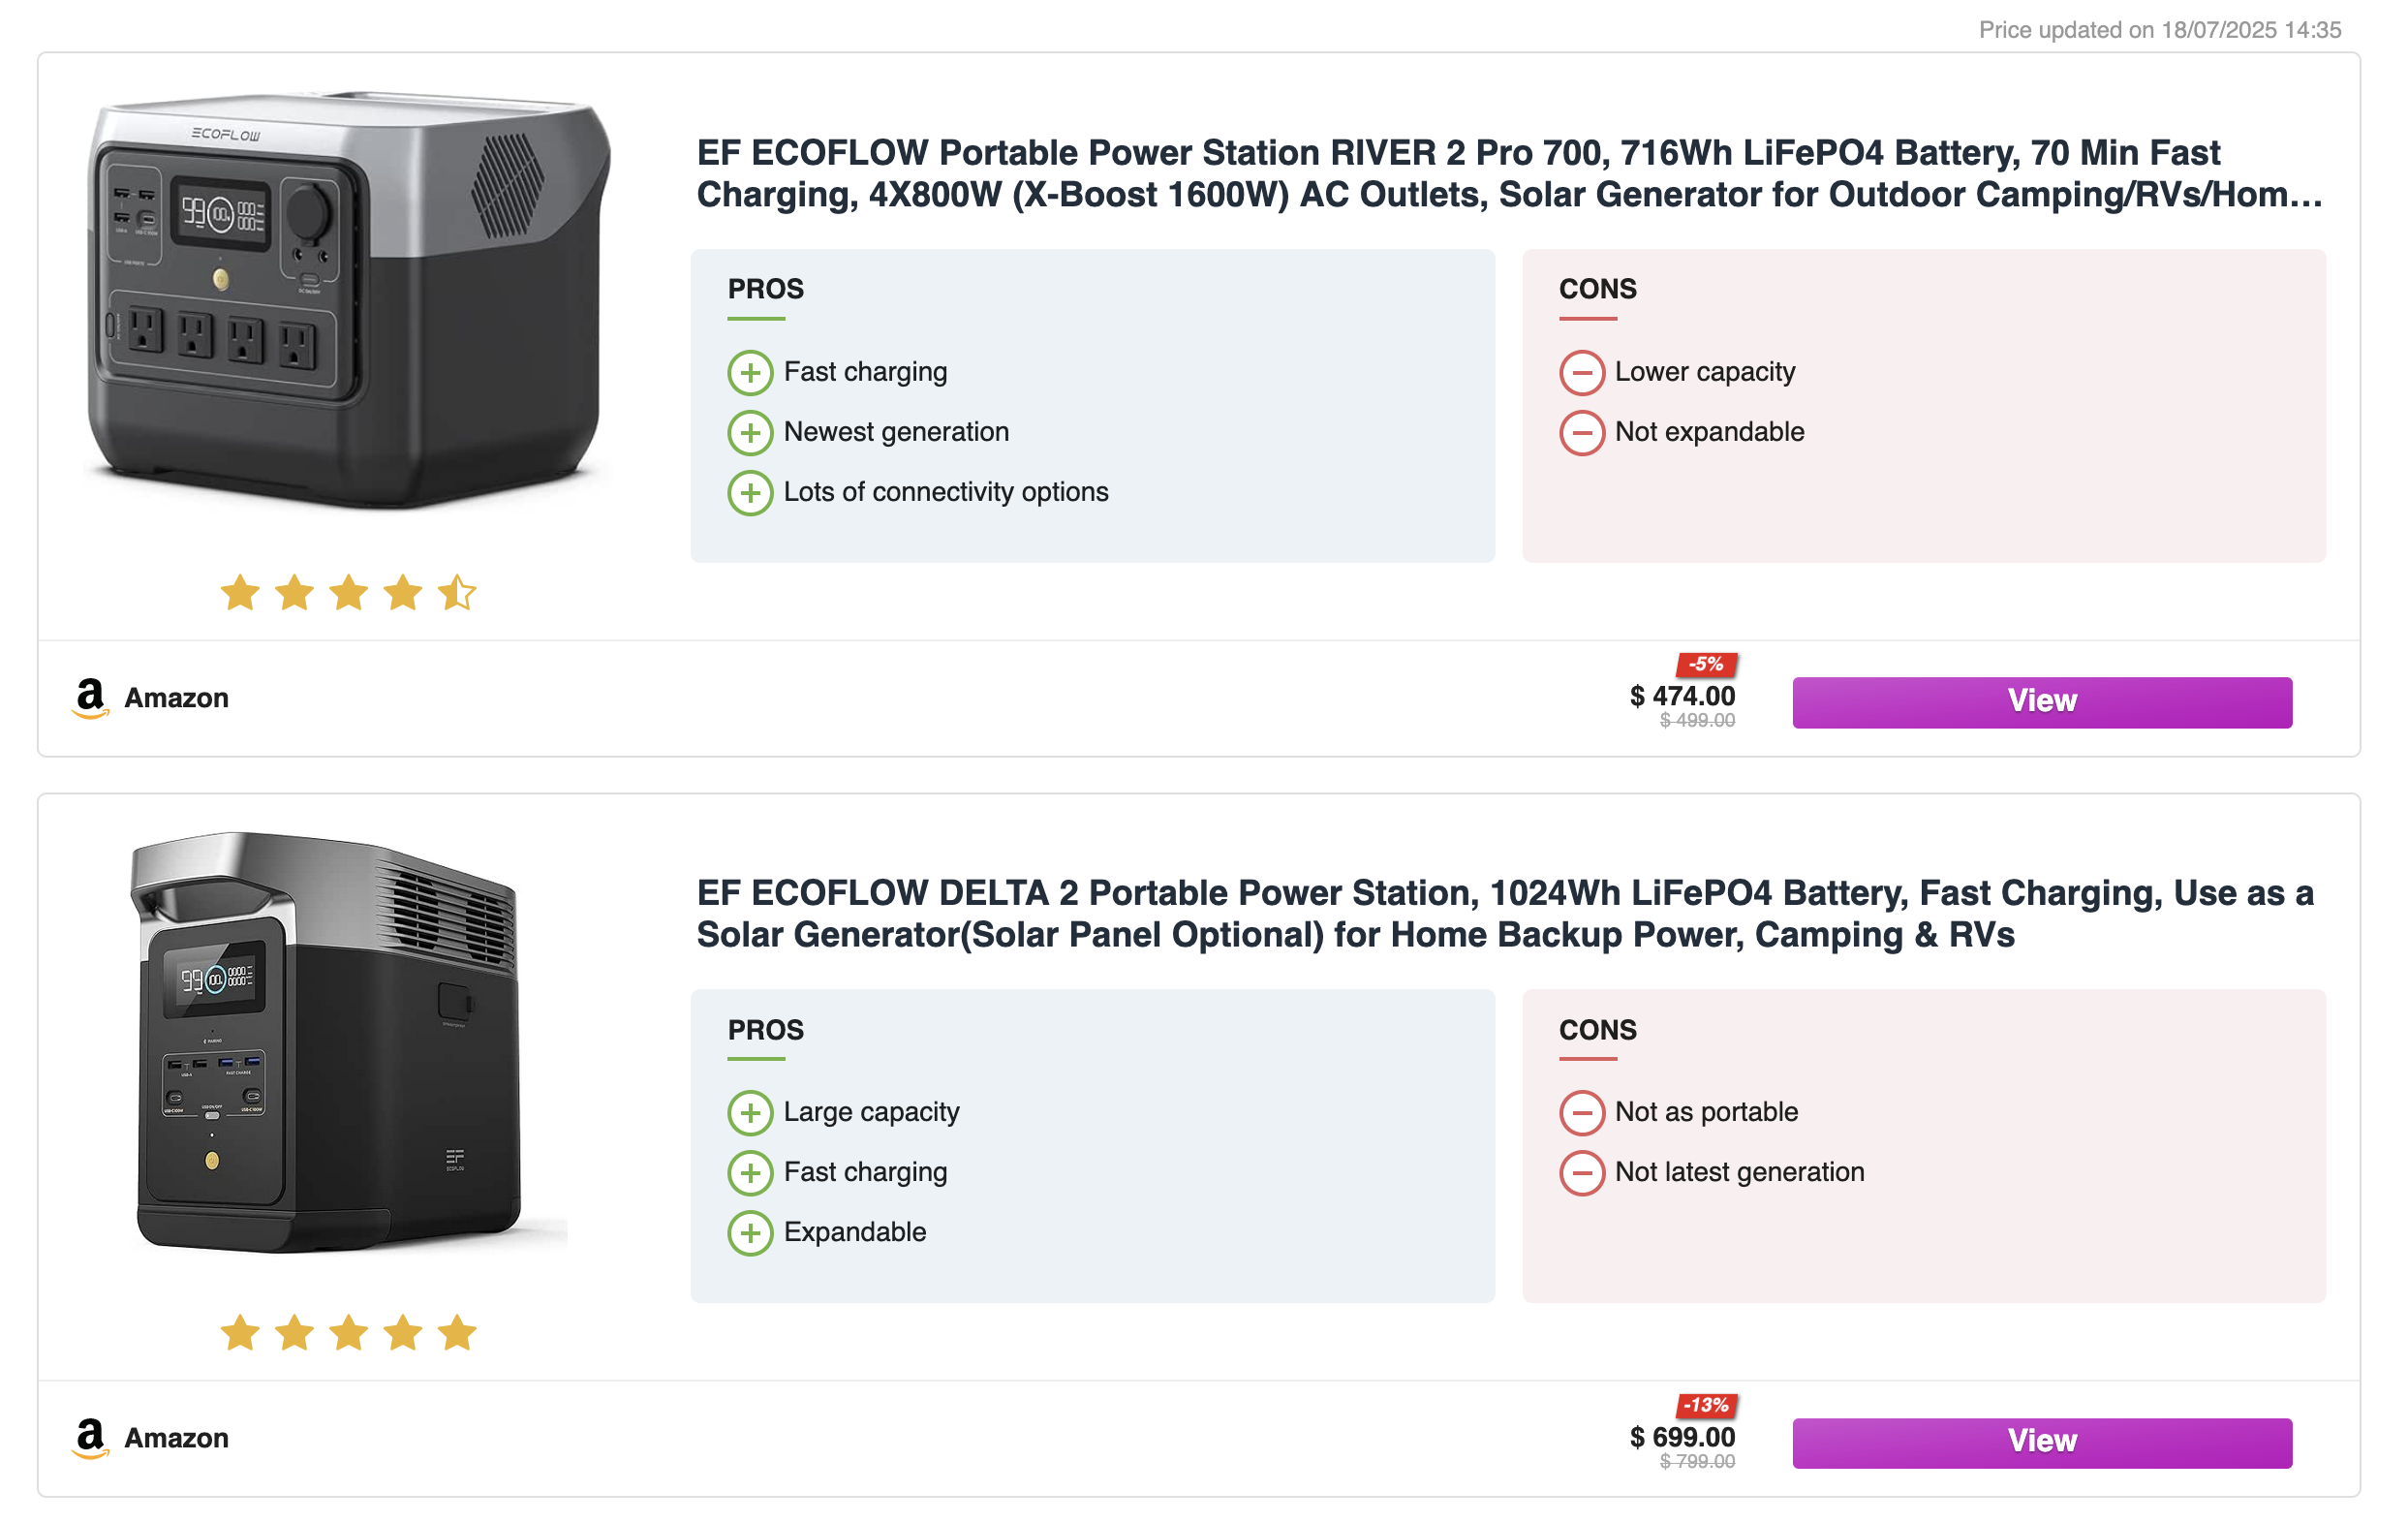
Task: Click the Amazon logo icon for RIVER 2 Pro
Action: [x=90, y=699]
